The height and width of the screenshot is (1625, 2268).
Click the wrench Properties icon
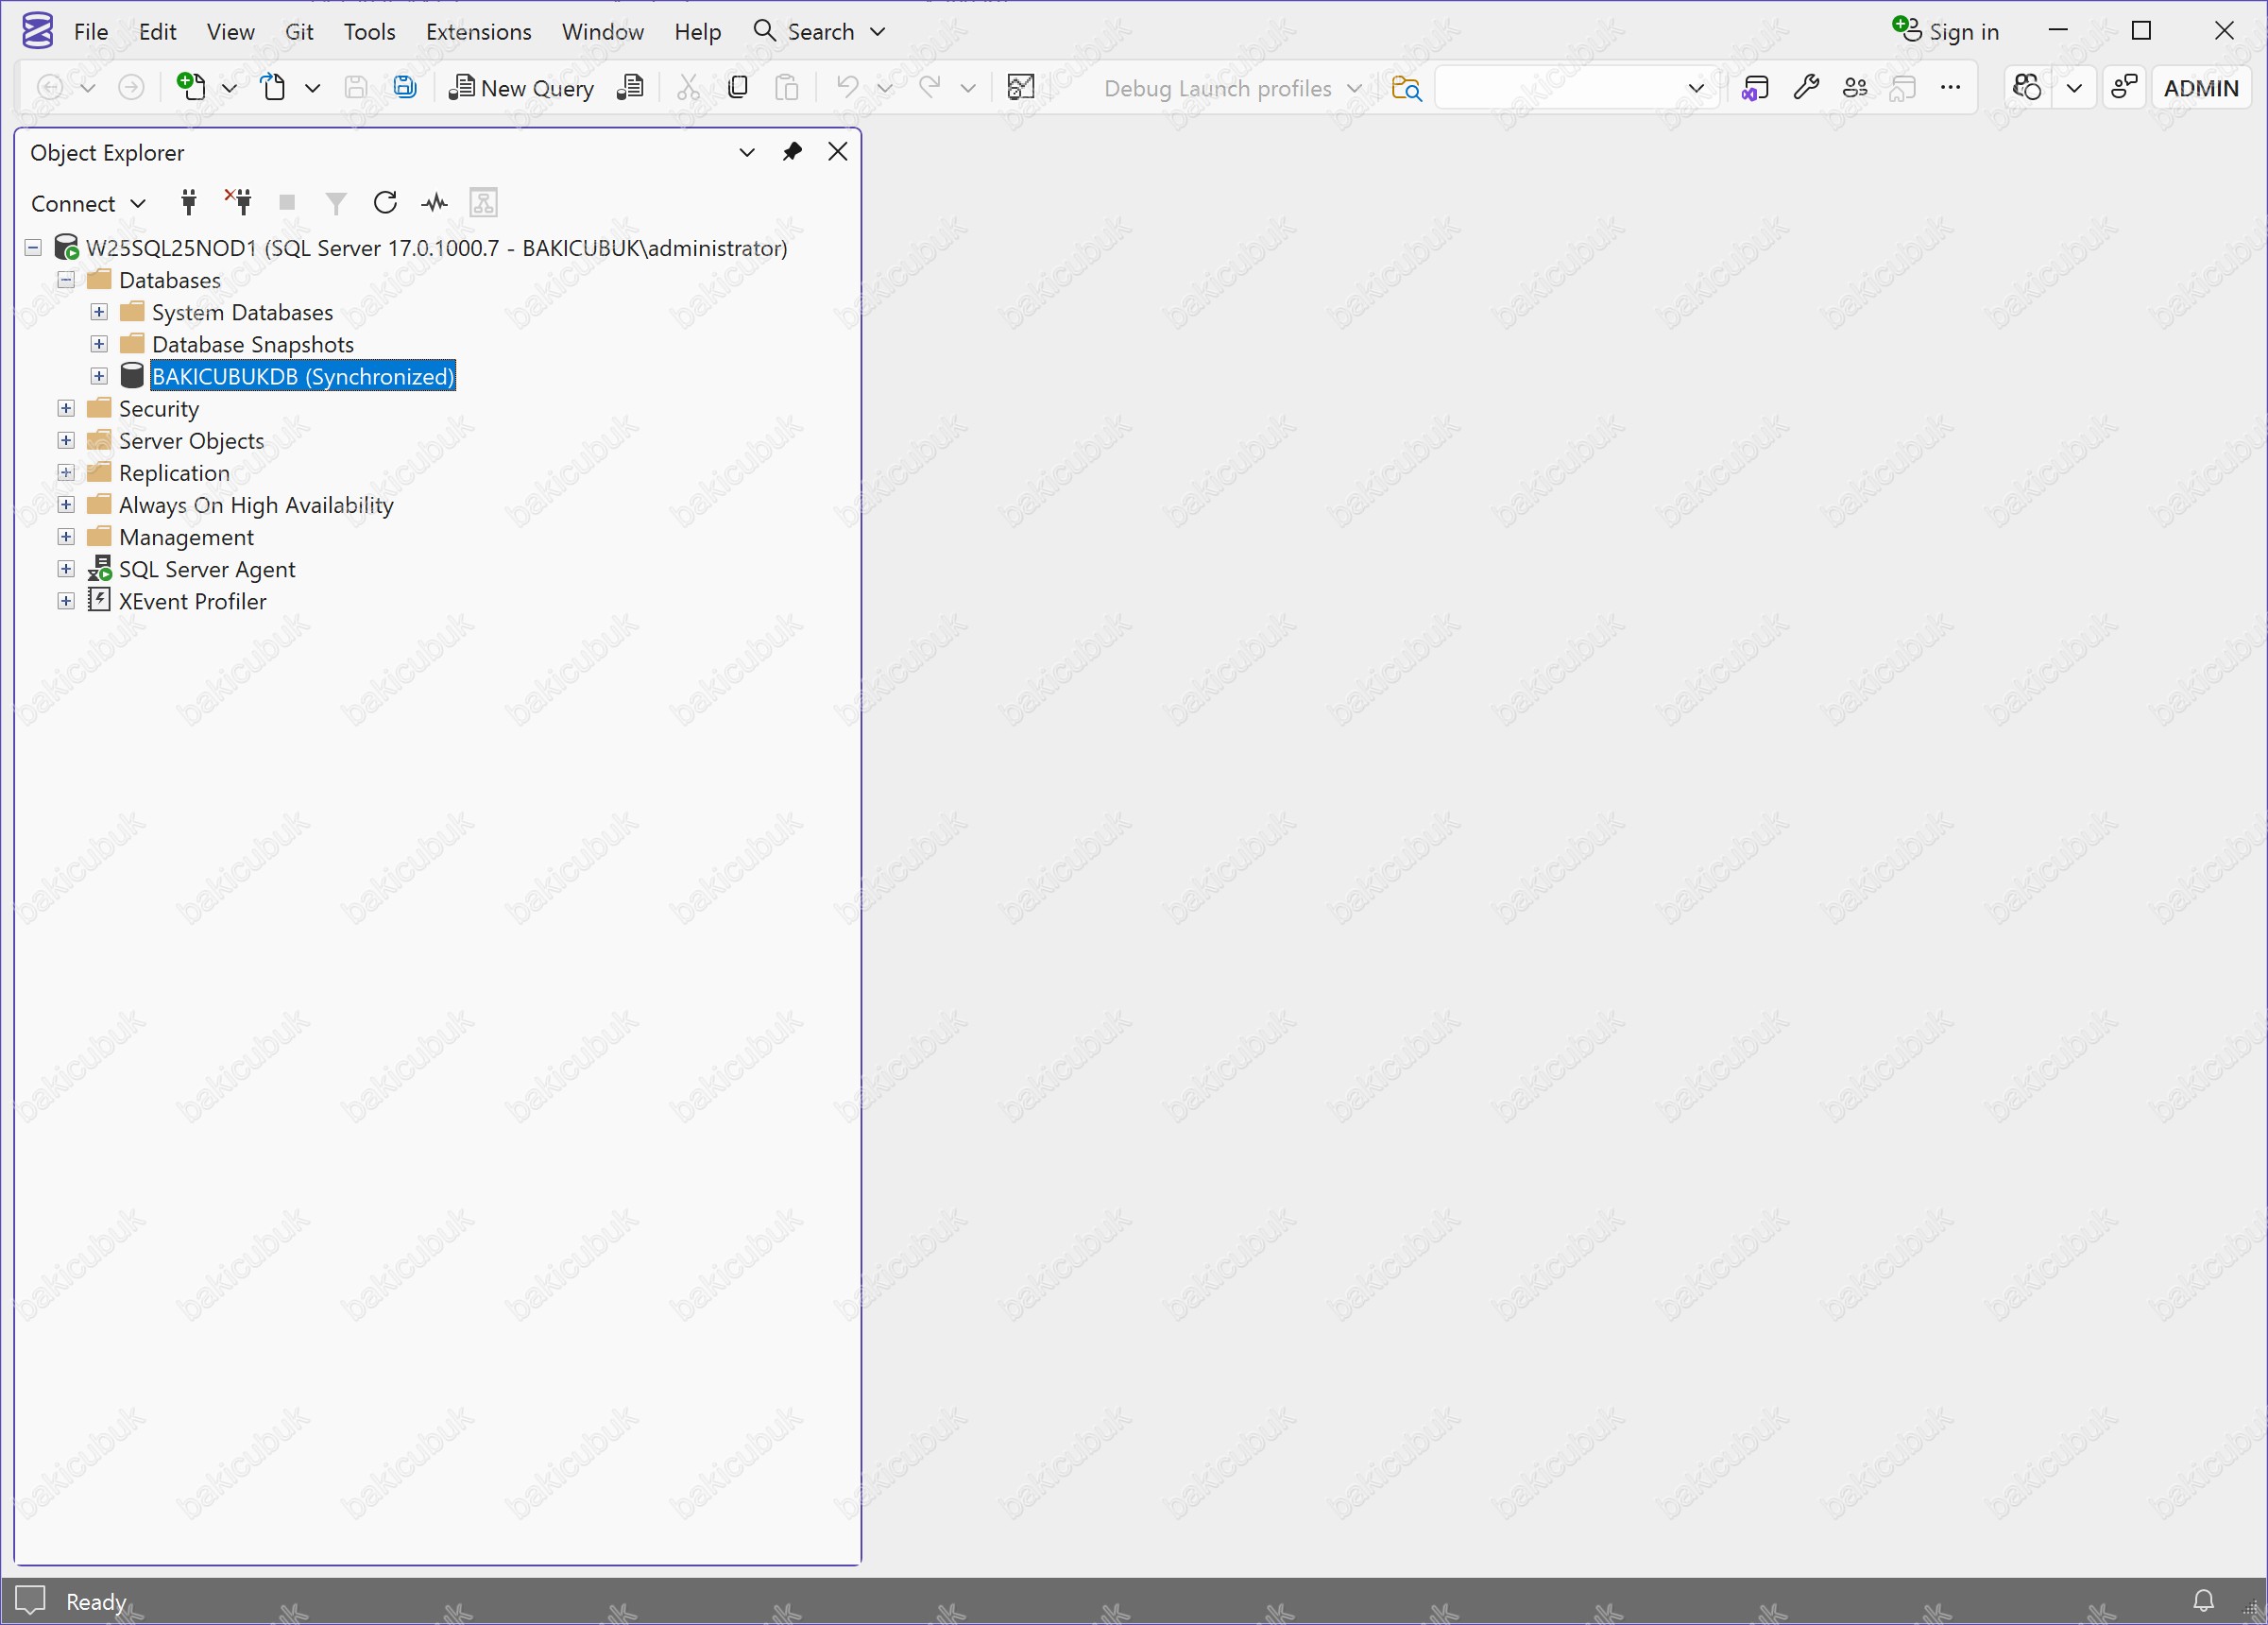pos(1805,88)
